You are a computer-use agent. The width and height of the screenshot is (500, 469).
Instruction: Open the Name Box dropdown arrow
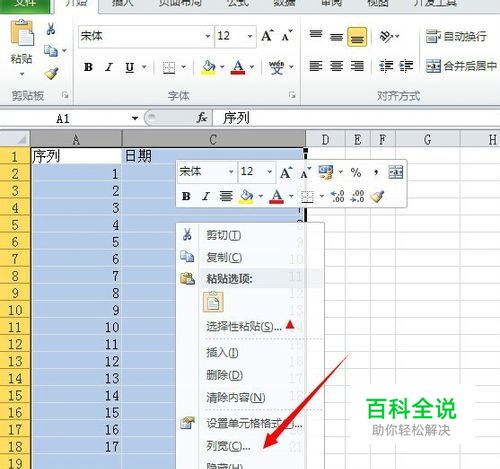(135, 118)
